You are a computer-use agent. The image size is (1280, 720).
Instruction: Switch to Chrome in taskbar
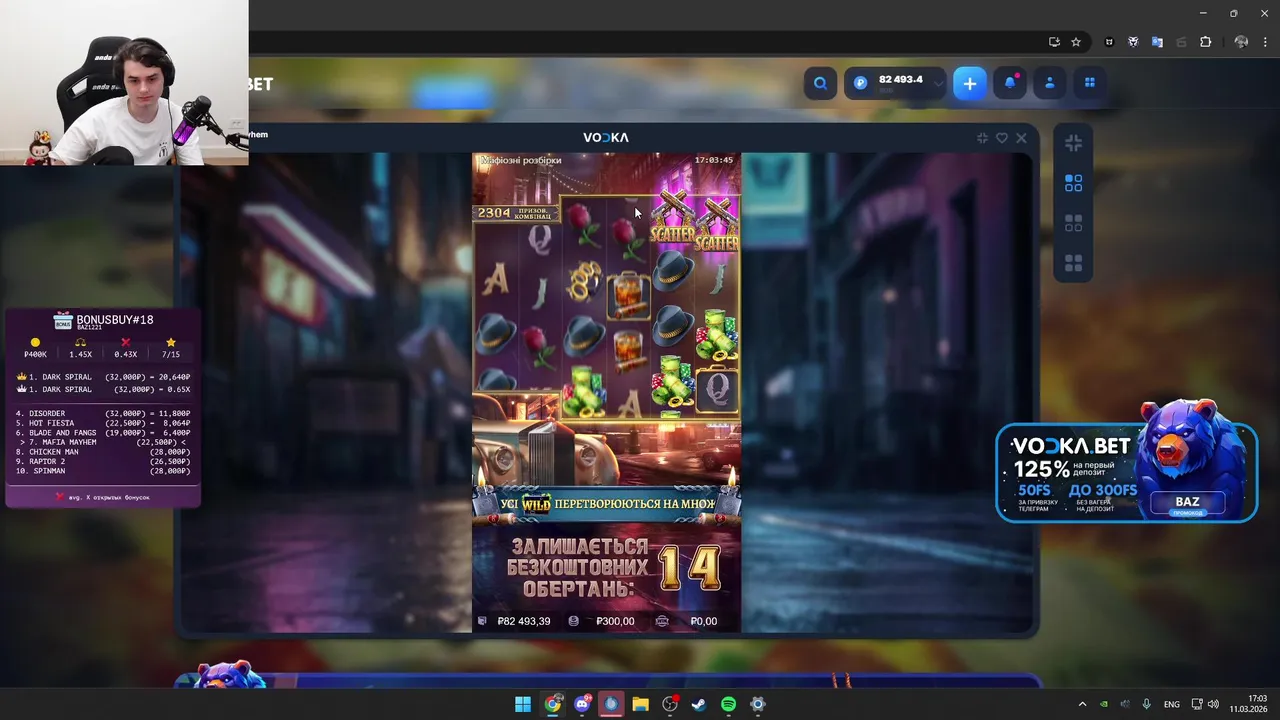[552, 704]
